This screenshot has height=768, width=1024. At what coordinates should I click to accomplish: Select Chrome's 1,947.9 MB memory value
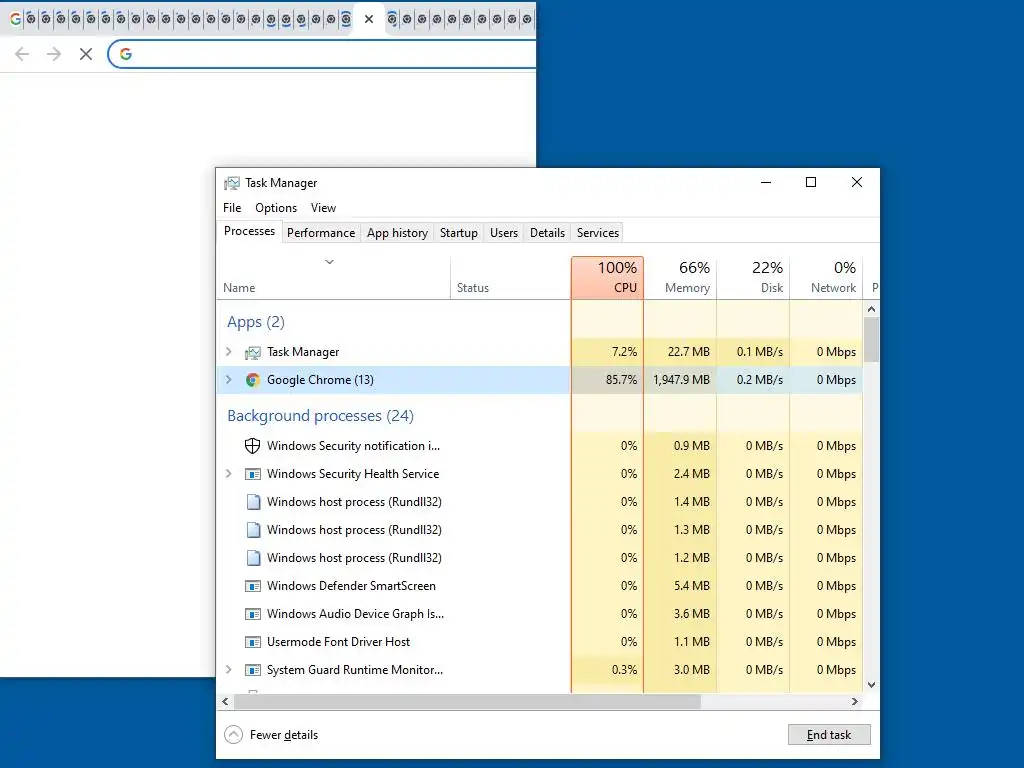tap(681, 380)
